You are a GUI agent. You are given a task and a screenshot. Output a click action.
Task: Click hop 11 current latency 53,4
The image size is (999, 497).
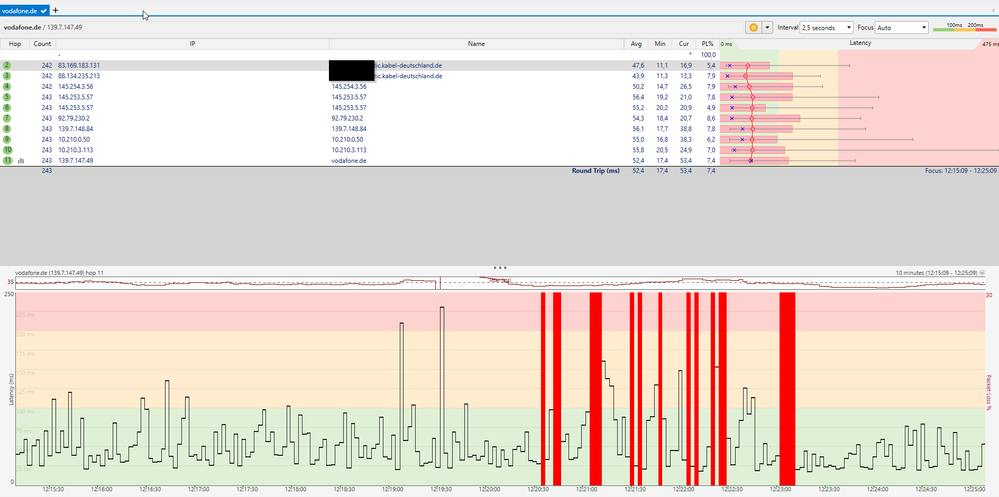pos(684,161)
